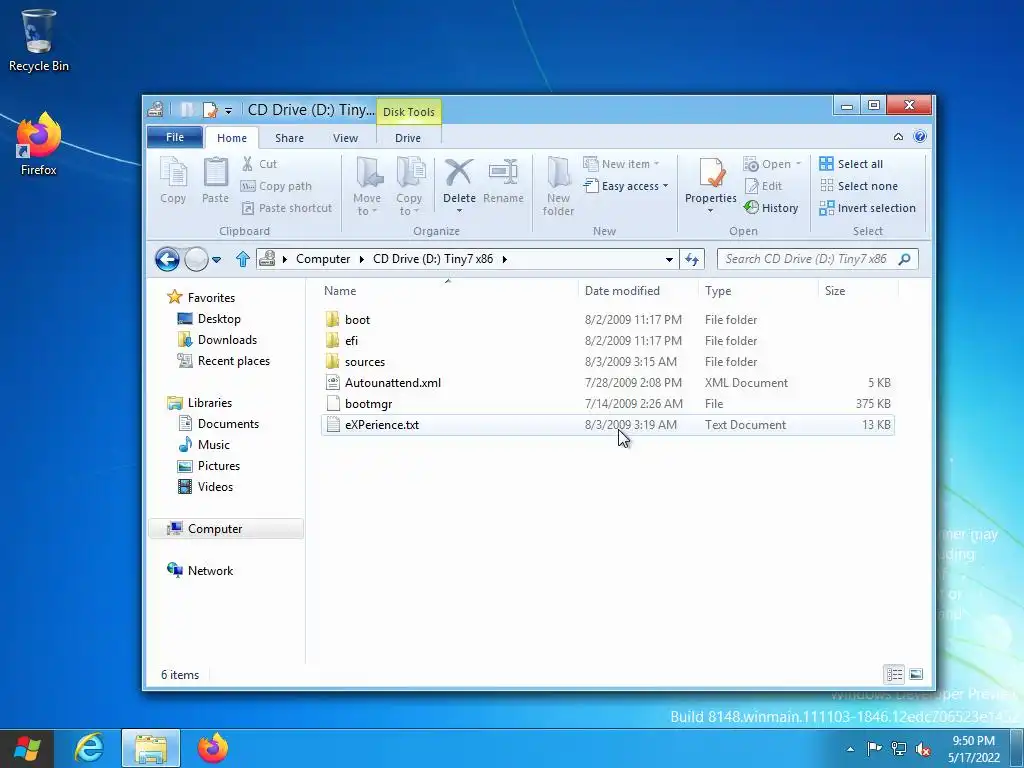Viewport: 1024px width, 768px height.
Task: Minimize the ribbon with the caret button
Action: pos(899,136)
